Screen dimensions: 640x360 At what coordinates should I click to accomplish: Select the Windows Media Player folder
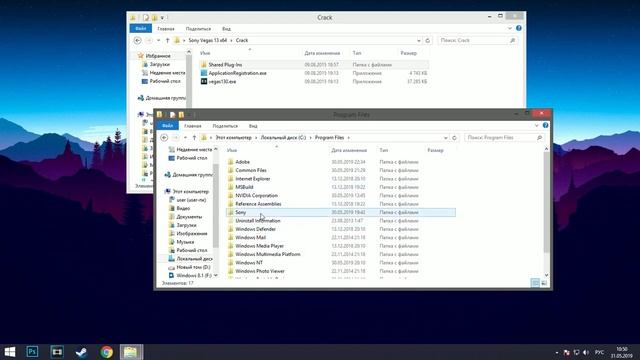340,246
